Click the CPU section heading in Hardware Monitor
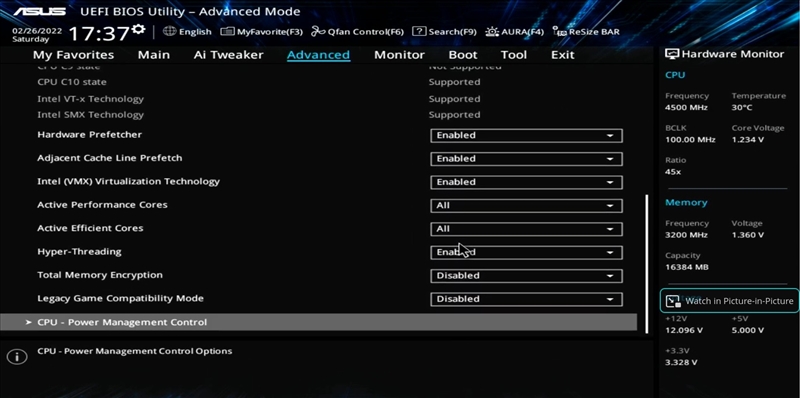The height and width of the screenshot is (398, 800). click(675, 76)
